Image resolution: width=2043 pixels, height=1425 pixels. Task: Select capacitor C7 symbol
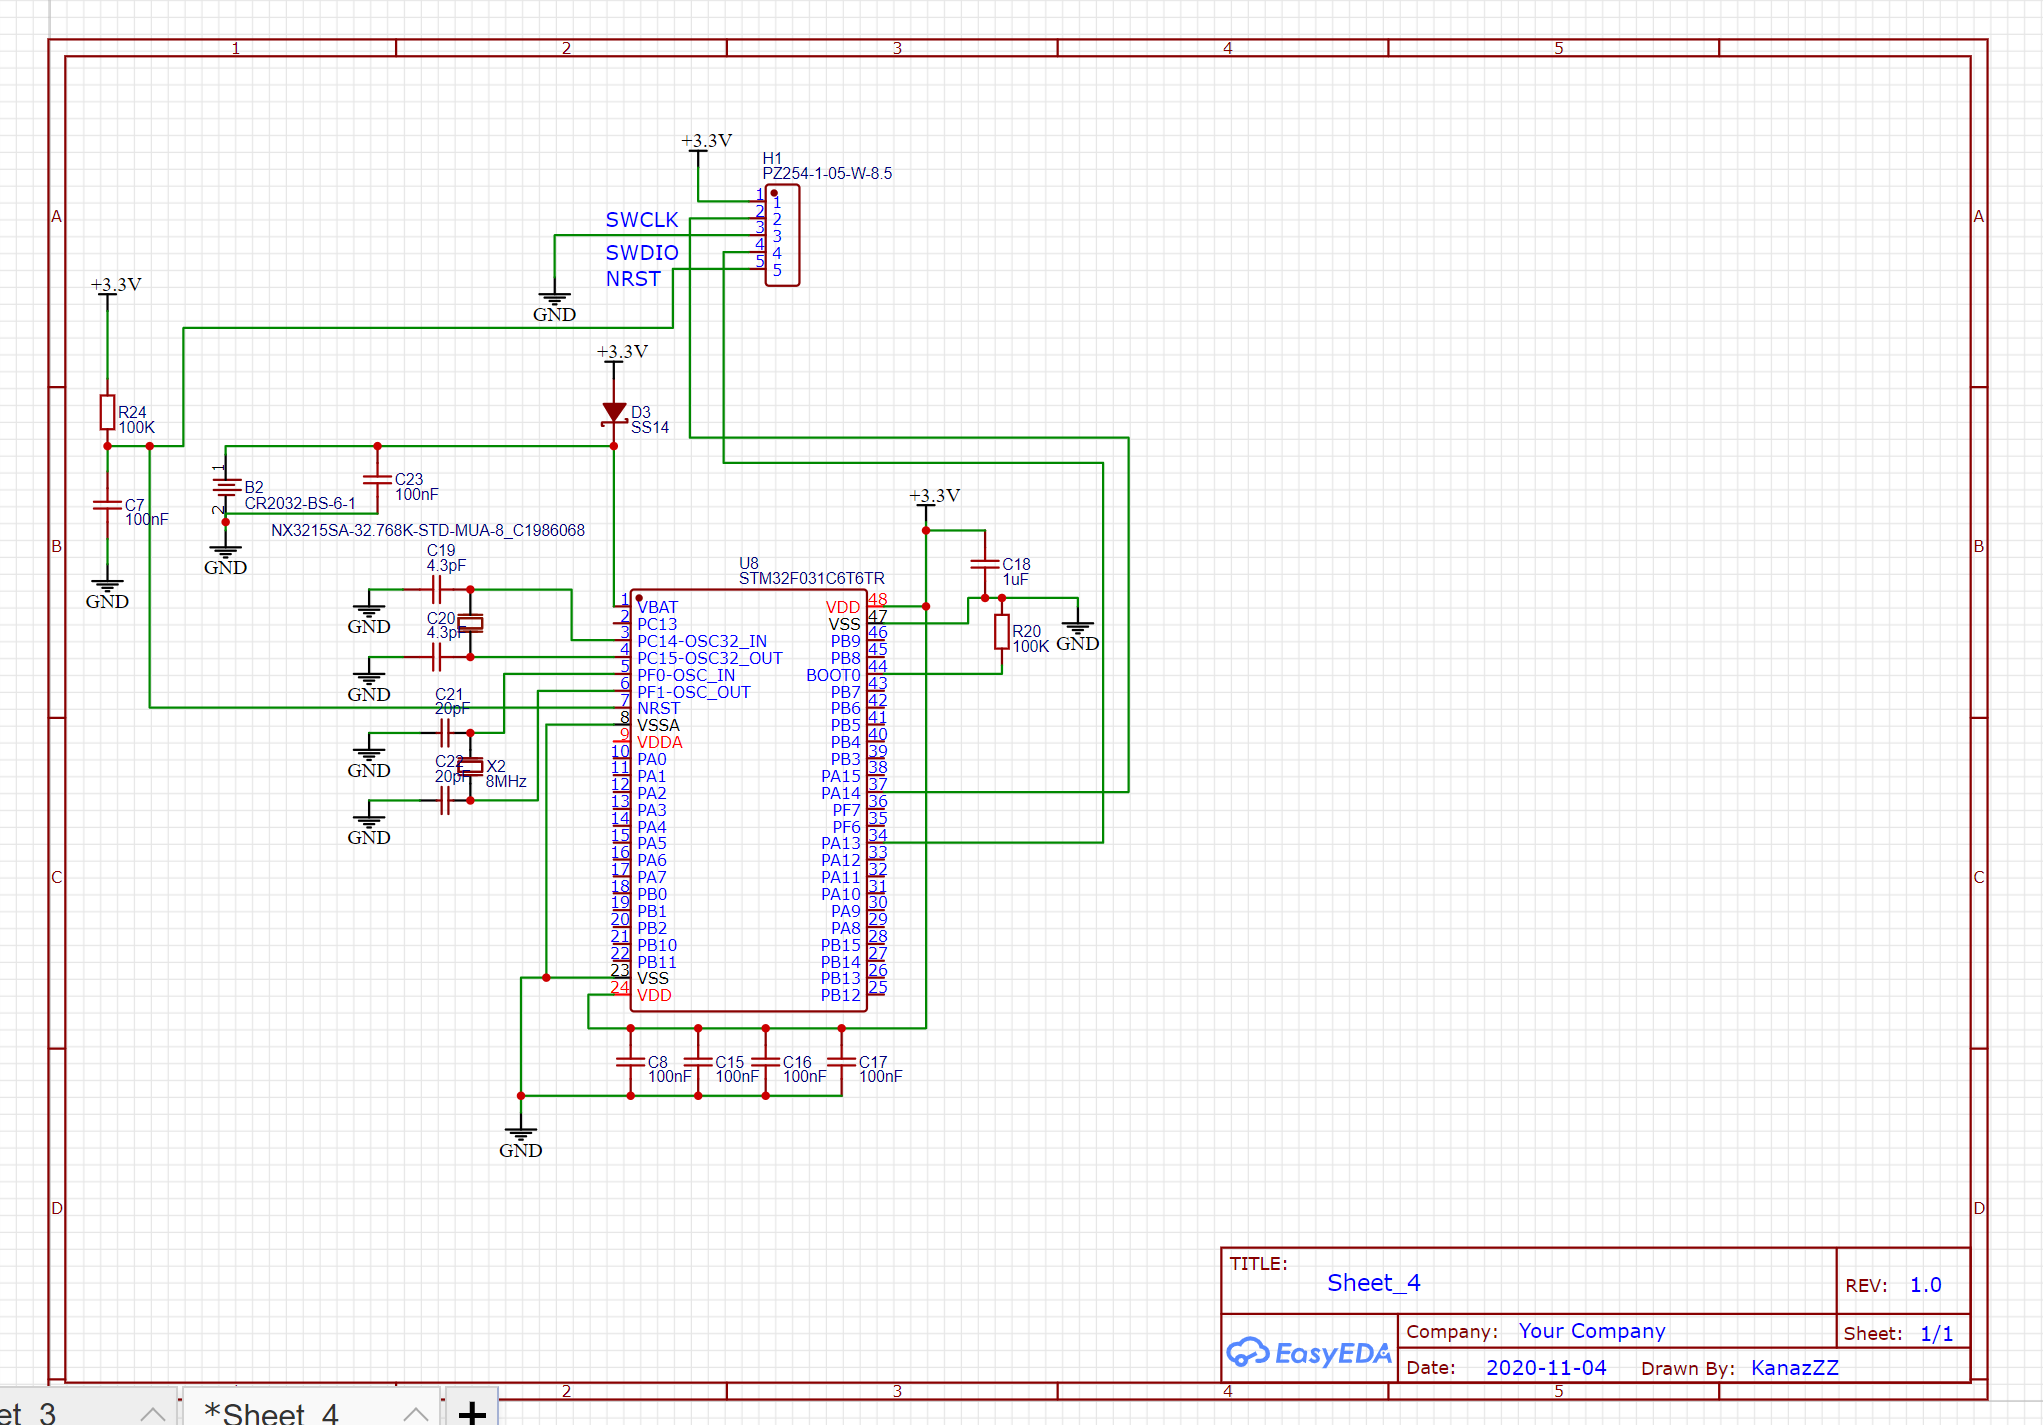(107, 505)
